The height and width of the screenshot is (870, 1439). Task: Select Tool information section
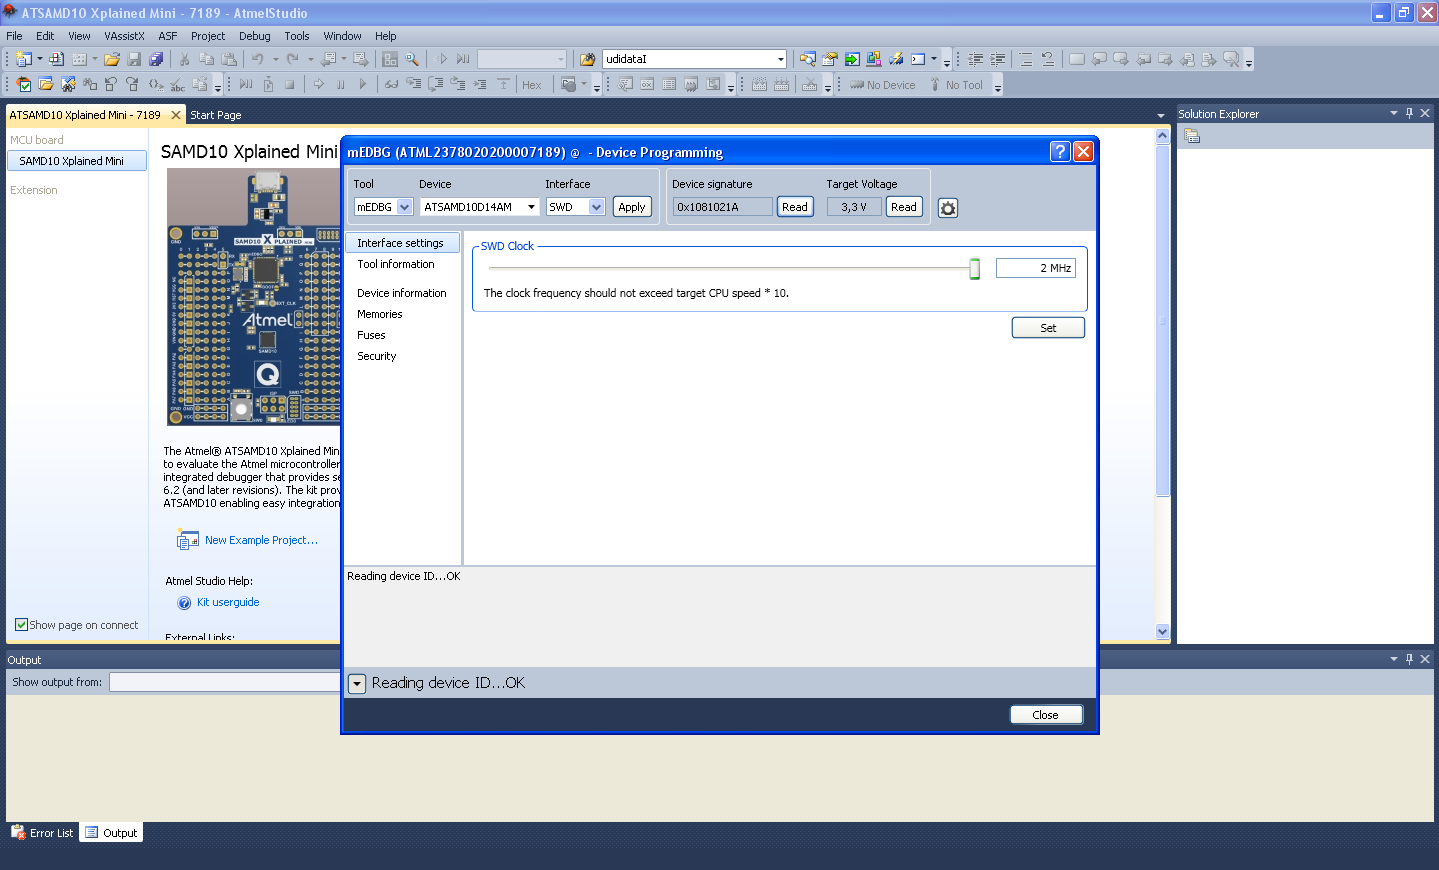[x=396, y=264]
